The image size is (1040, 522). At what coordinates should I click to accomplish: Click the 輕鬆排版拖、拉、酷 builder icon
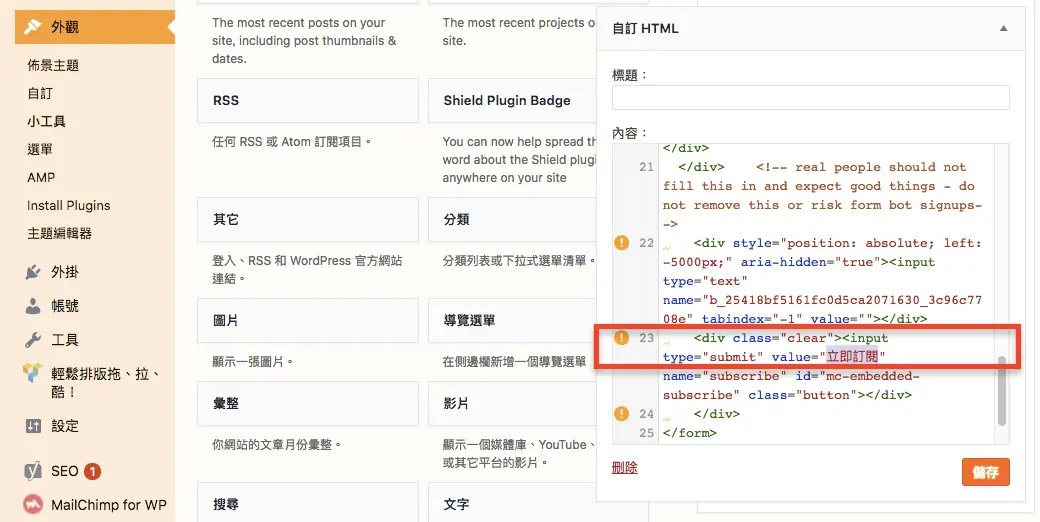(x=32, y=373)
